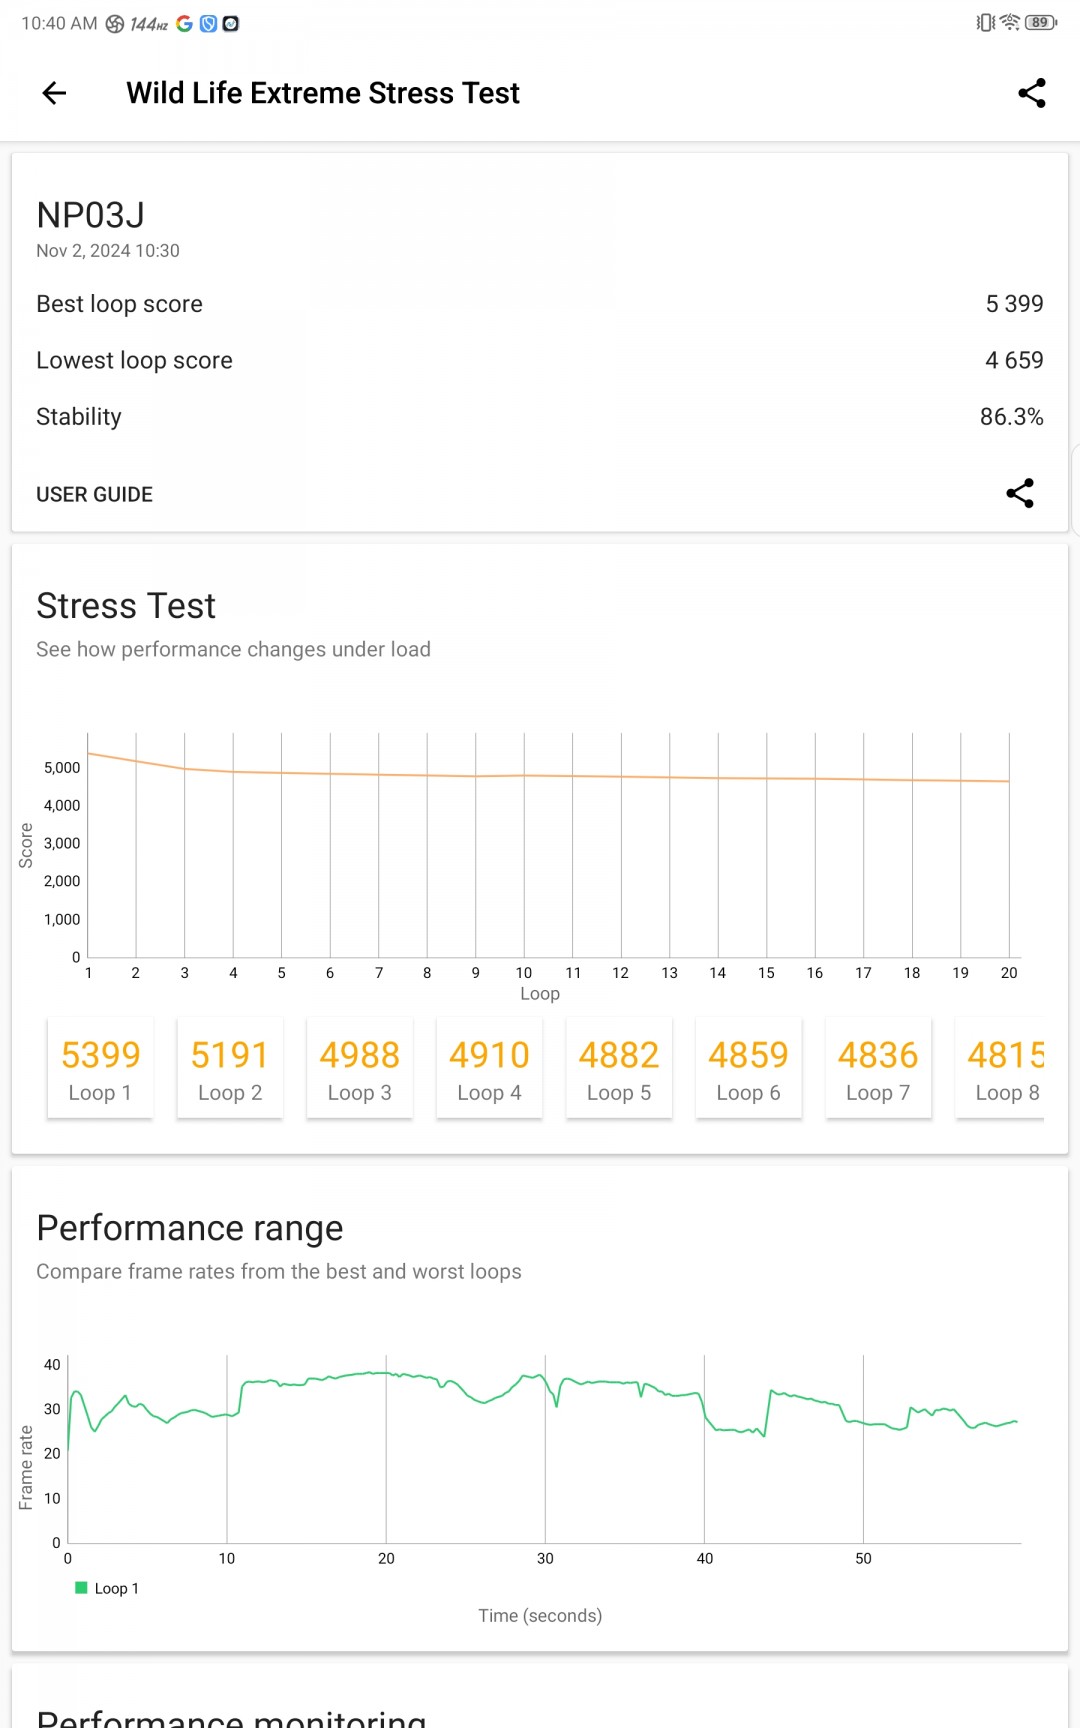Tap the vibrate mode status icon
Image resolution: width=1080 pixels, height=1728 pixels.
[x=985, y=23]
